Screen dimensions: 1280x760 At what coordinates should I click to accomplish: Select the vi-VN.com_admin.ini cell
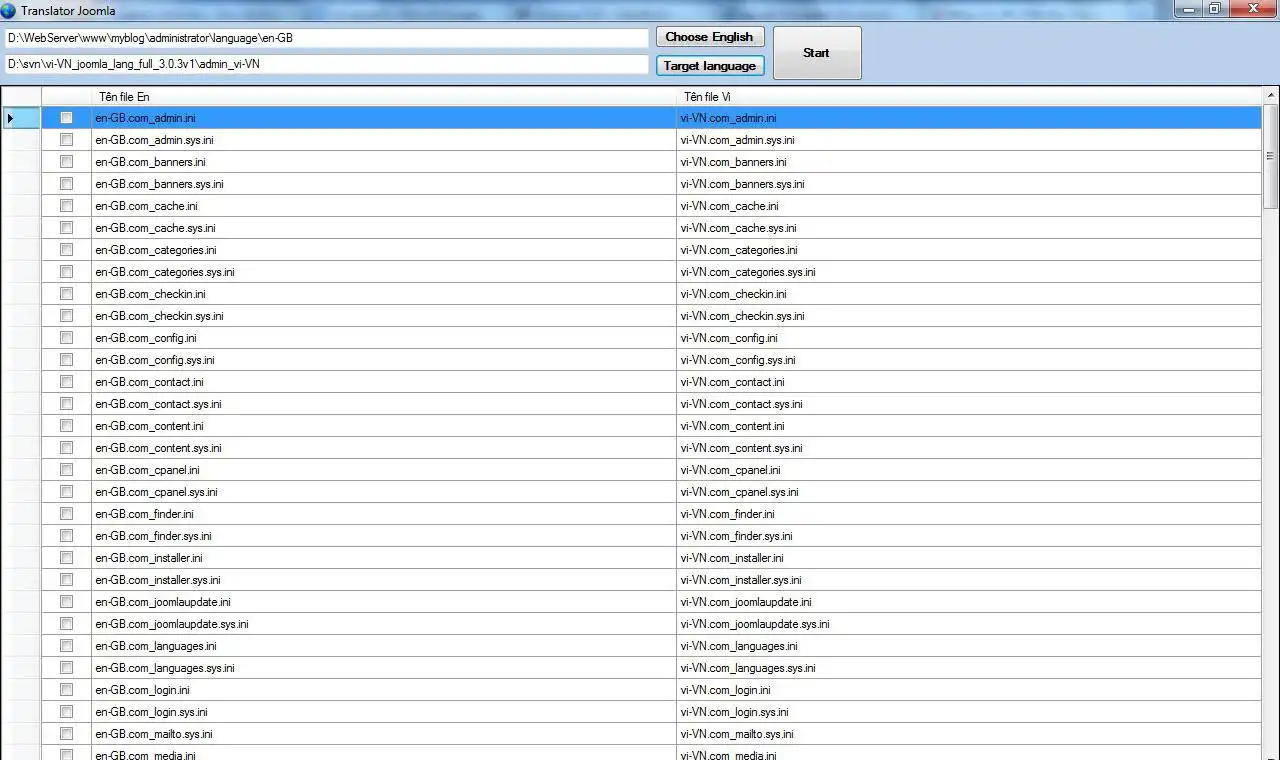969,118
